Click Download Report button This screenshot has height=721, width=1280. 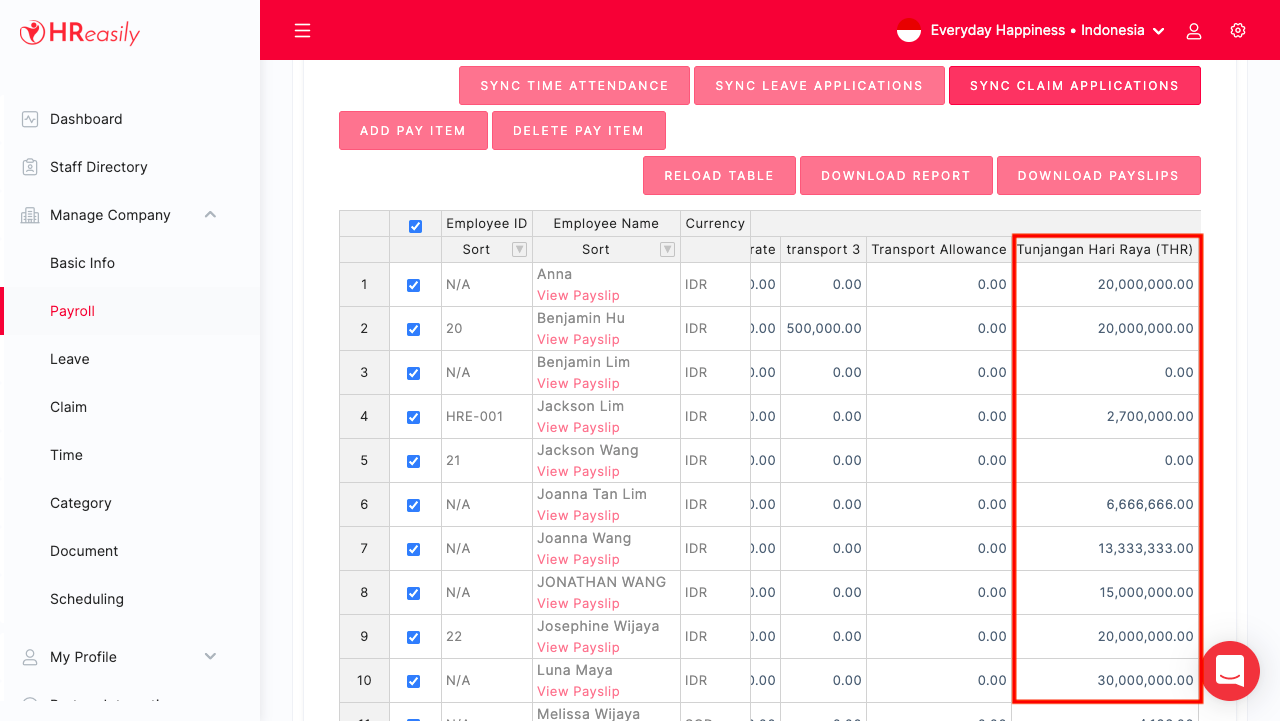tap(896, 176)
